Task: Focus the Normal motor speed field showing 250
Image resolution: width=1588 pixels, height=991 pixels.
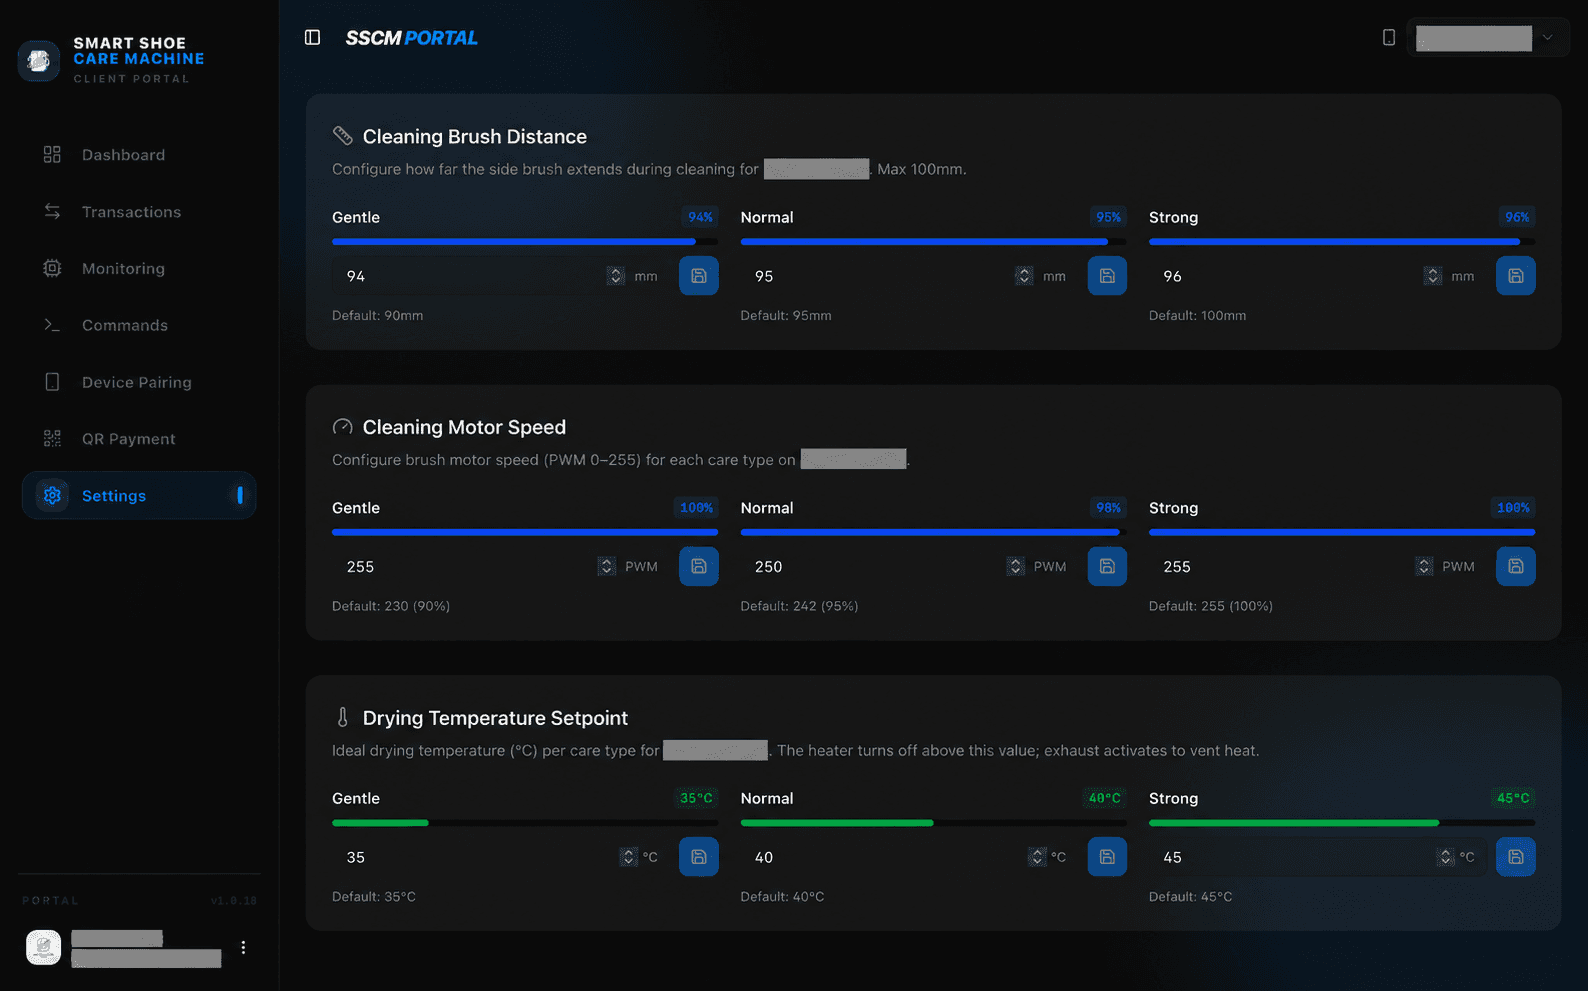Action: point(908,566)
